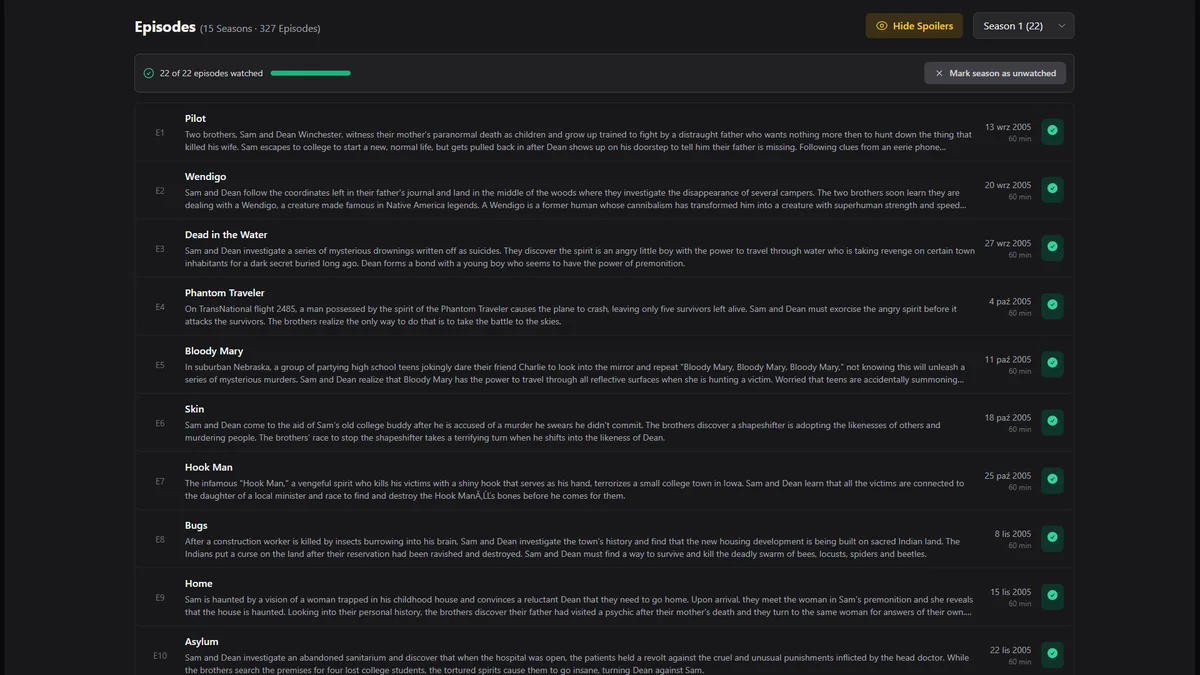Viewport: 1200px width, 675px height.
Task: Open the Season 1 (22) dropdown
Action: pyautogui.click(x=1022, y=26)
